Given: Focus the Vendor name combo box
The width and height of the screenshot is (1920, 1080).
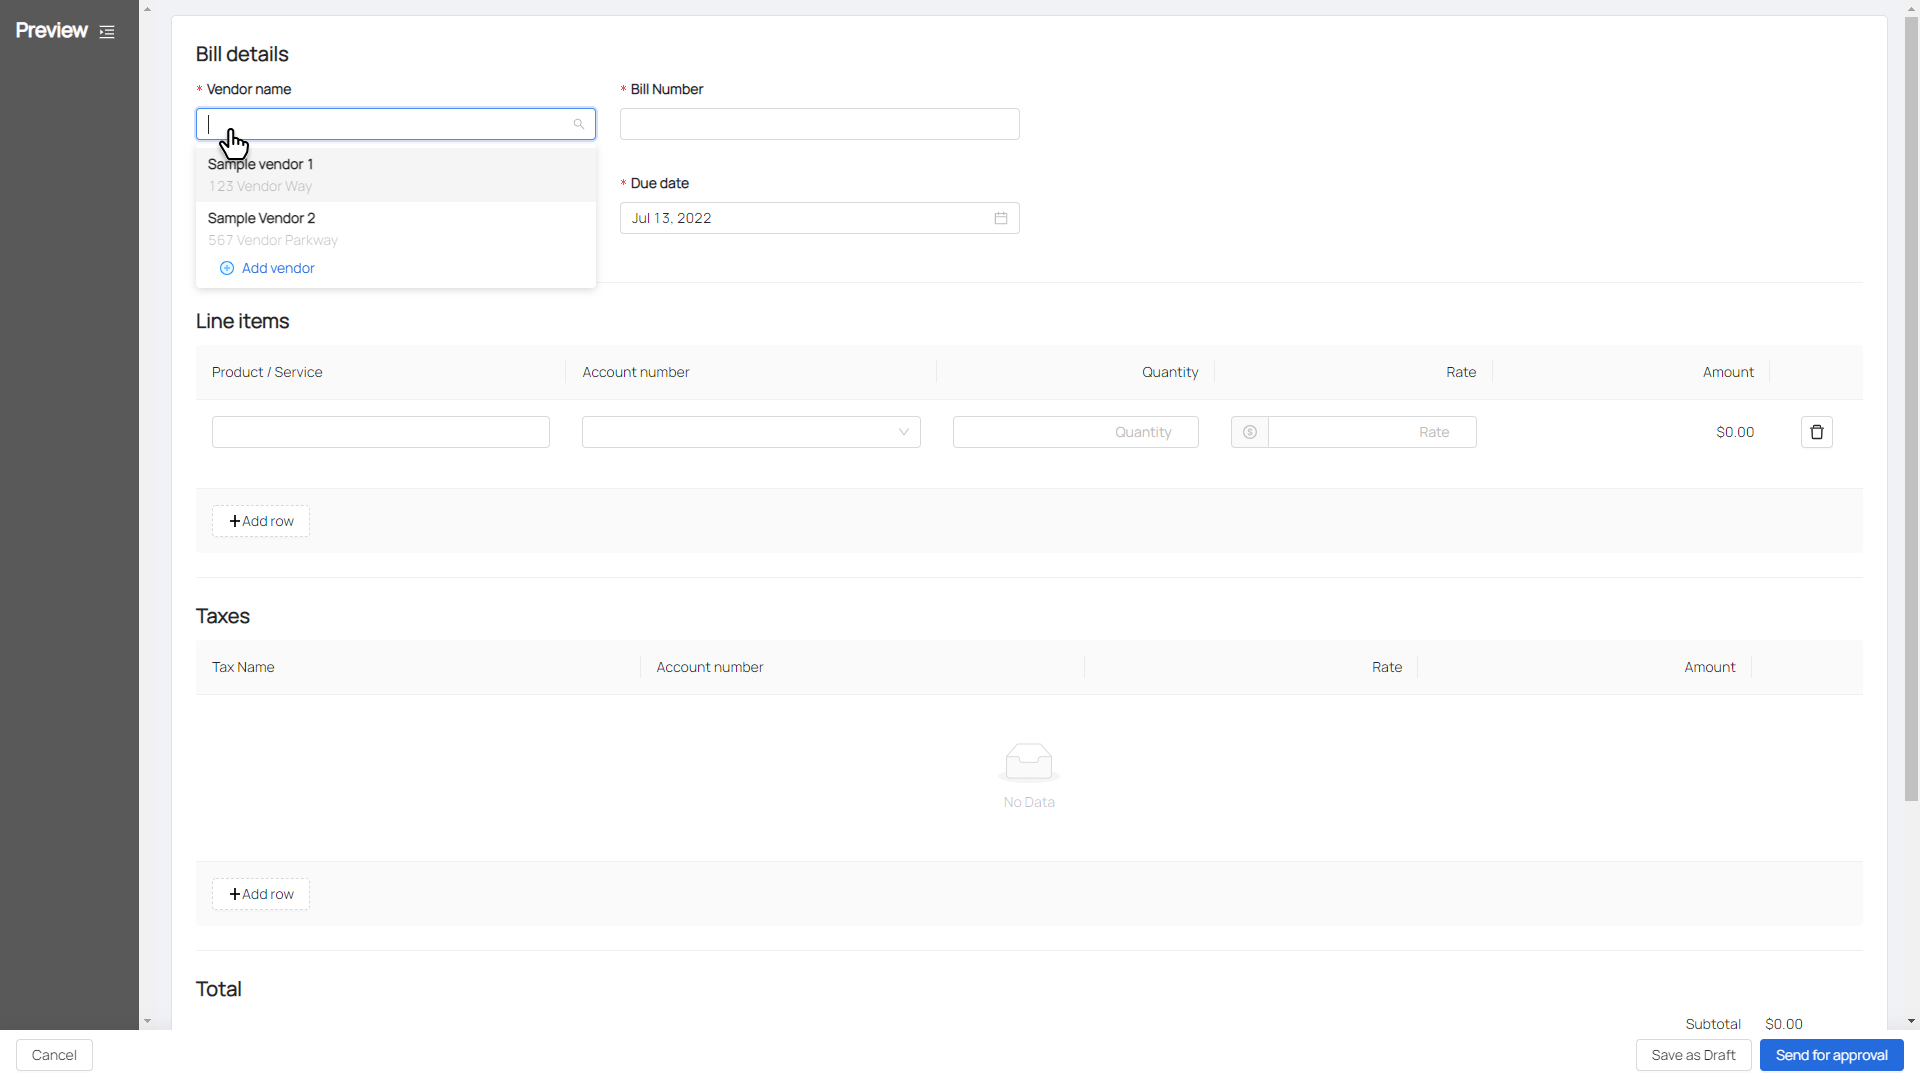Looking at the screenshot, I should [385, 124].
